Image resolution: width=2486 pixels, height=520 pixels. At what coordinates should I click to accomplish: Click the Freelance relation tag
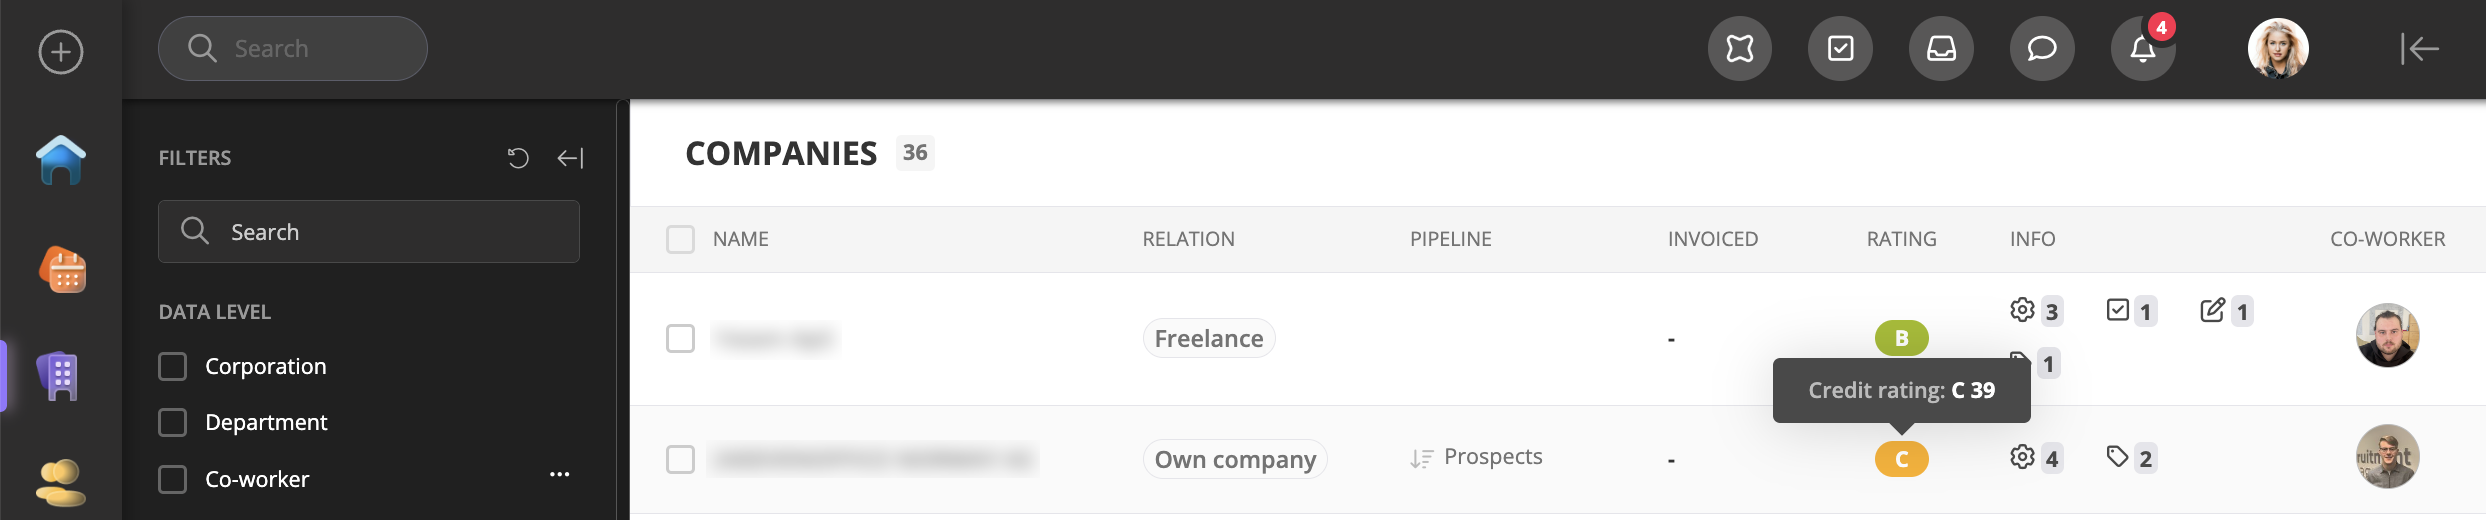coord(1209,339)
